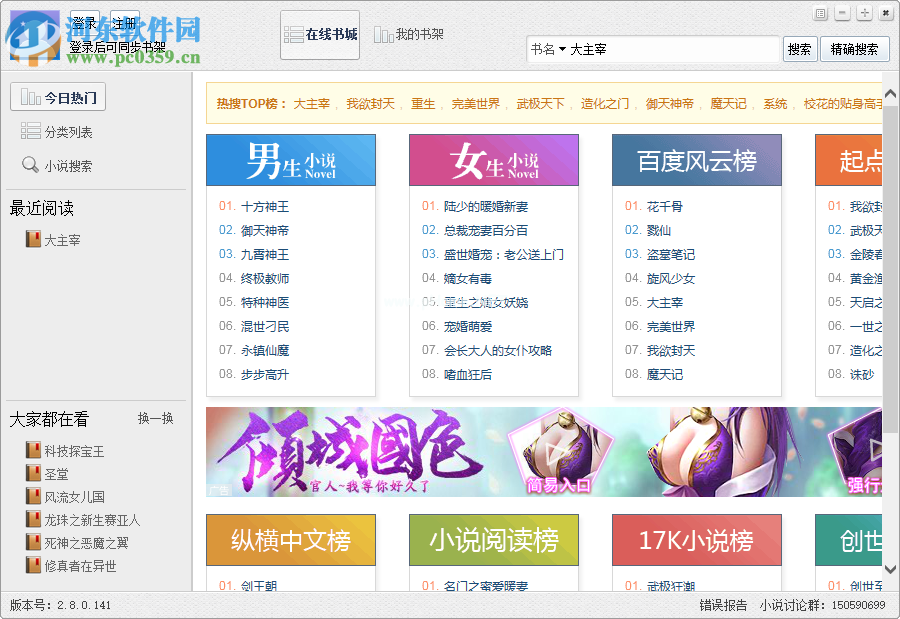The height and width of the screenshot is (619, 900).
Task: Open the 小说搜索 magnifier icon
Action: 32,164
